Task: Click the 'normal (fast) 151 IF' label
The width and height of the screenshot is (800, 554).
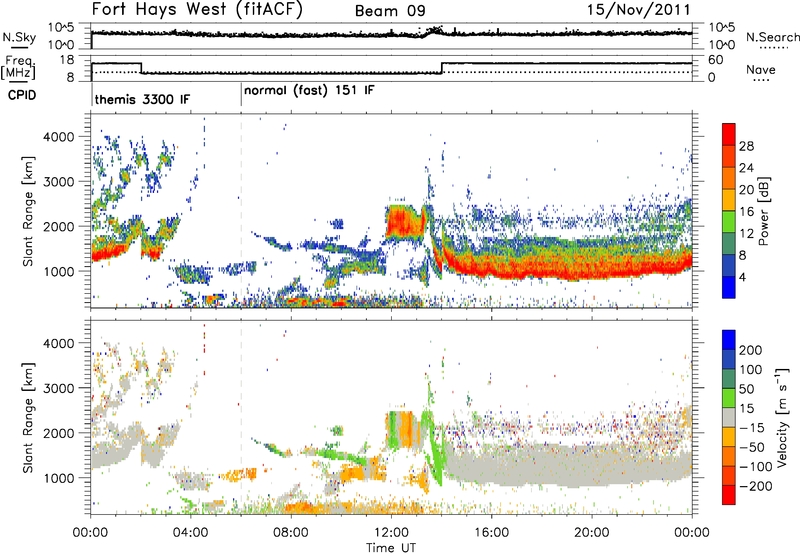Action: pos(309,91)
